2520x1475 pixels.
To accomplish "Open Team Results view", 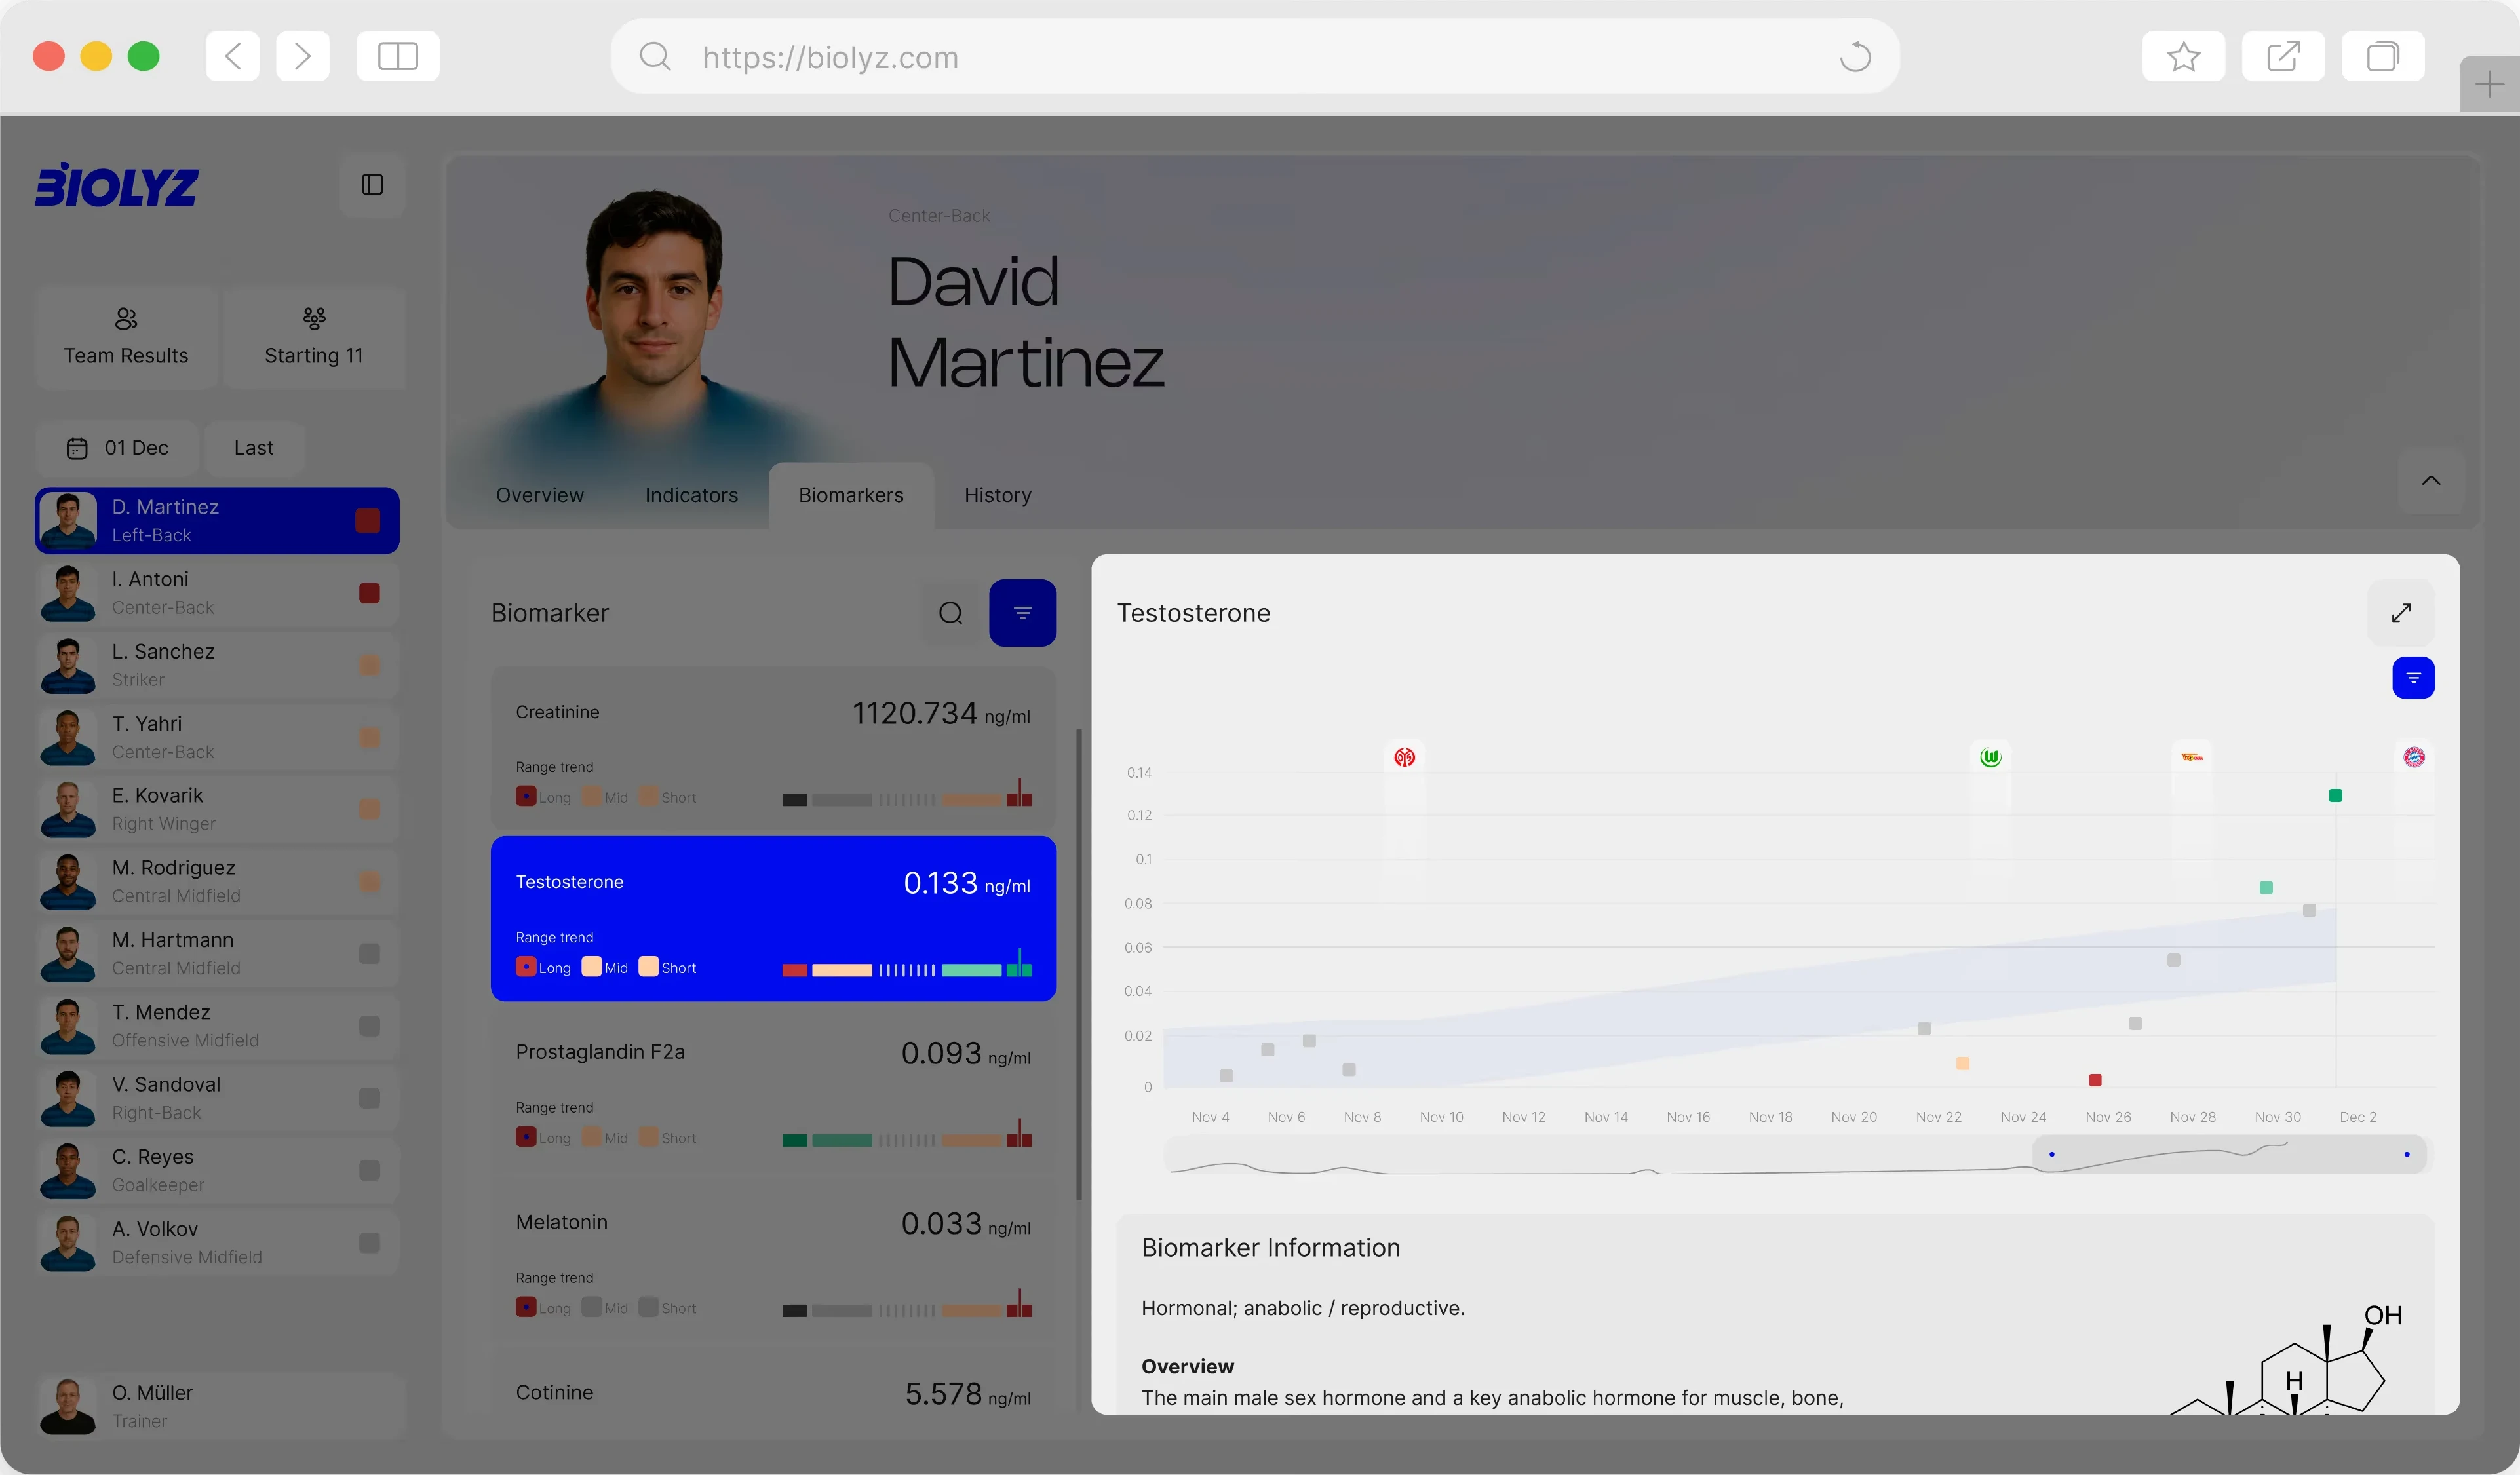I will click(126, 337).
